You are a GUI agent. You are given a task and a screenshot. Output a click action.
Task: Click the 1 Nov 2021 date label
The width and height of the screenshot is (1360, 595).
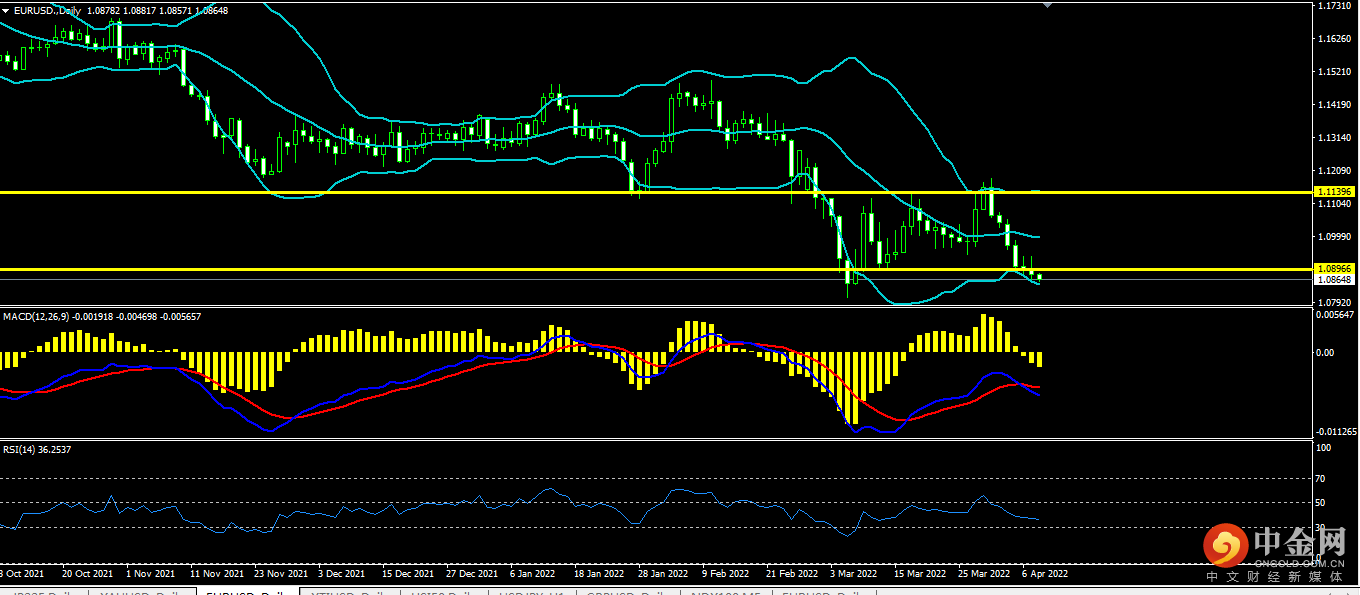tap(152, 574)
